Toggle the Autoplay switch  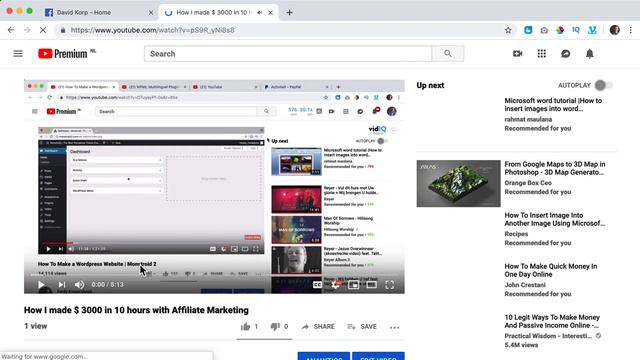[604, 85]
